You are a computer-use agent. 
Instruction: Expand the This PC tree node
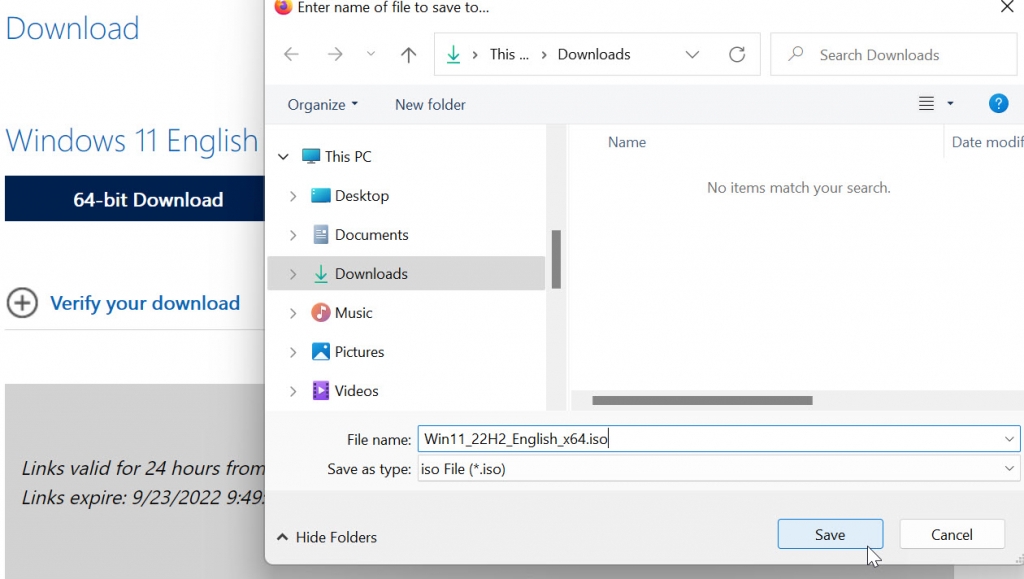283,156
